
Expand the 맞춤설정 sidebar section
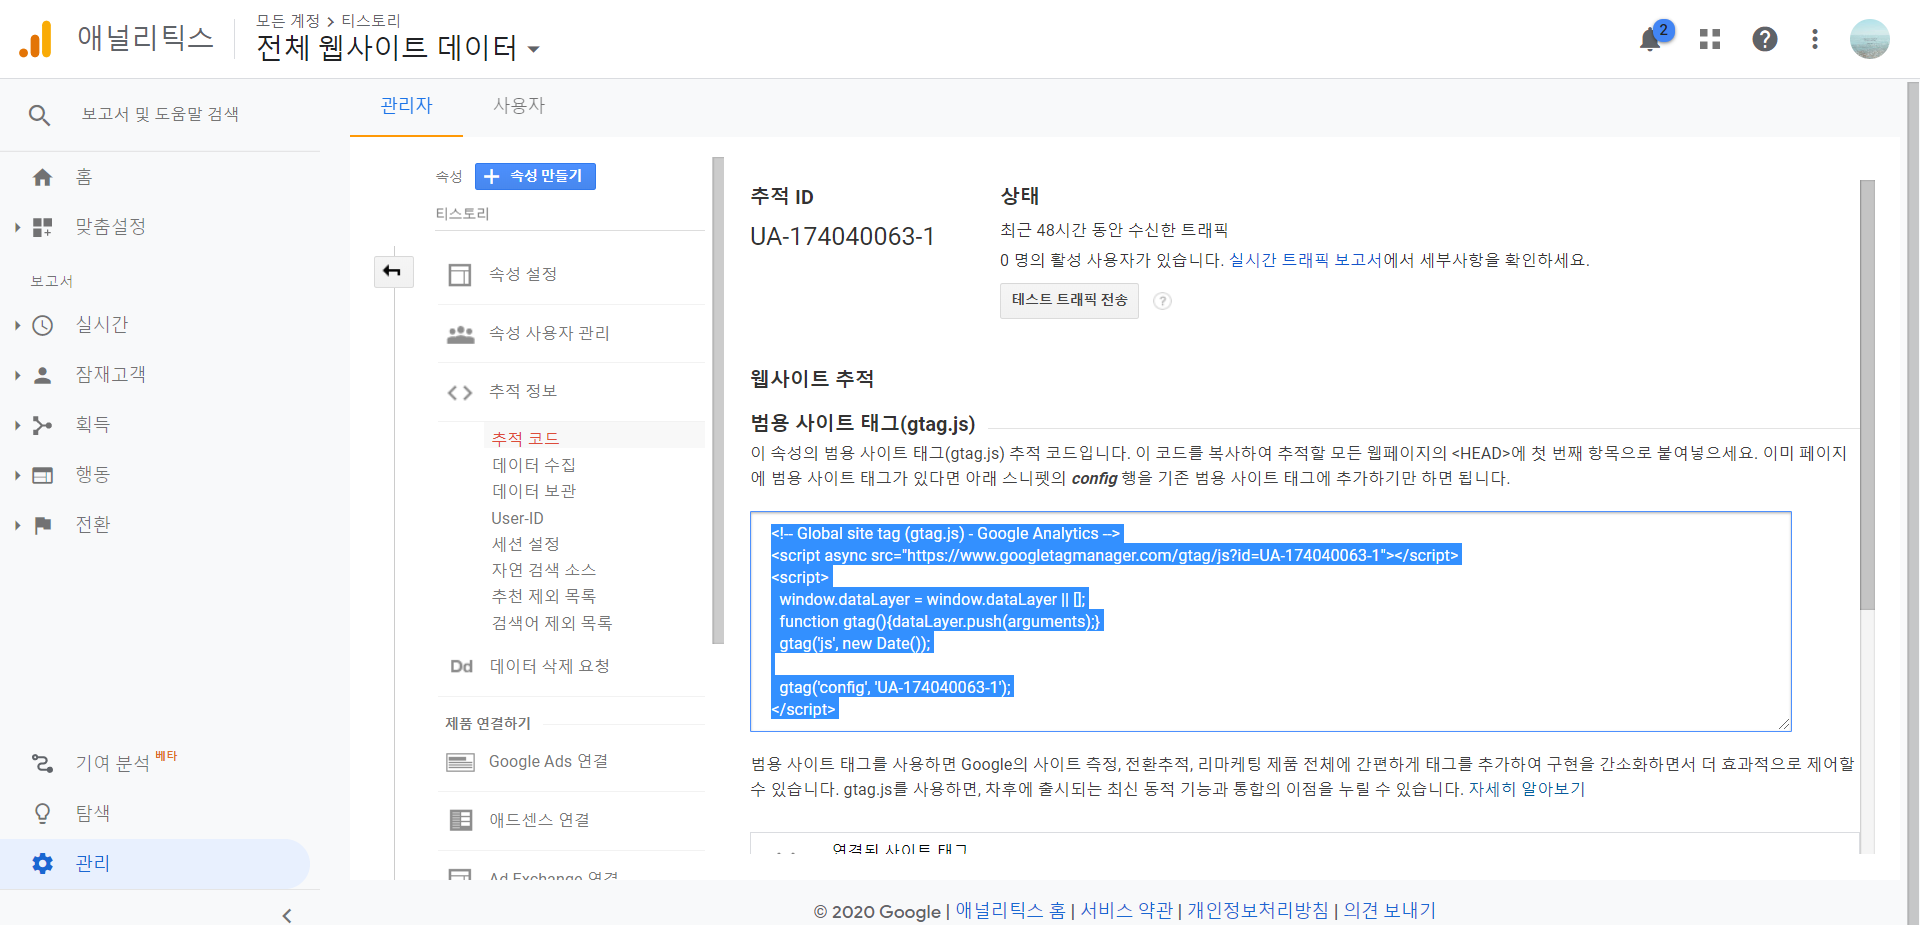(x=17, y=227)
